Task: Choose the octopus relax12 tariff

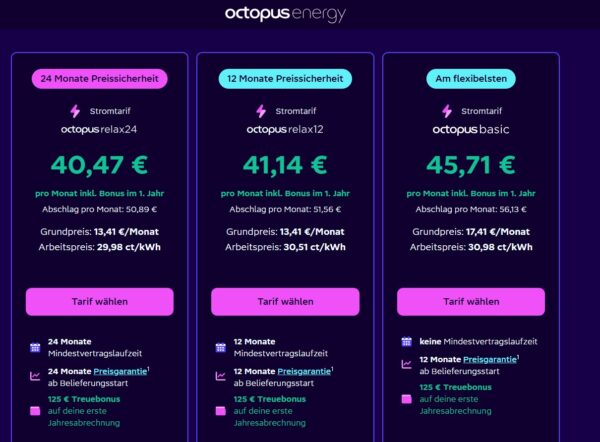Action: (x=285, y=301)
